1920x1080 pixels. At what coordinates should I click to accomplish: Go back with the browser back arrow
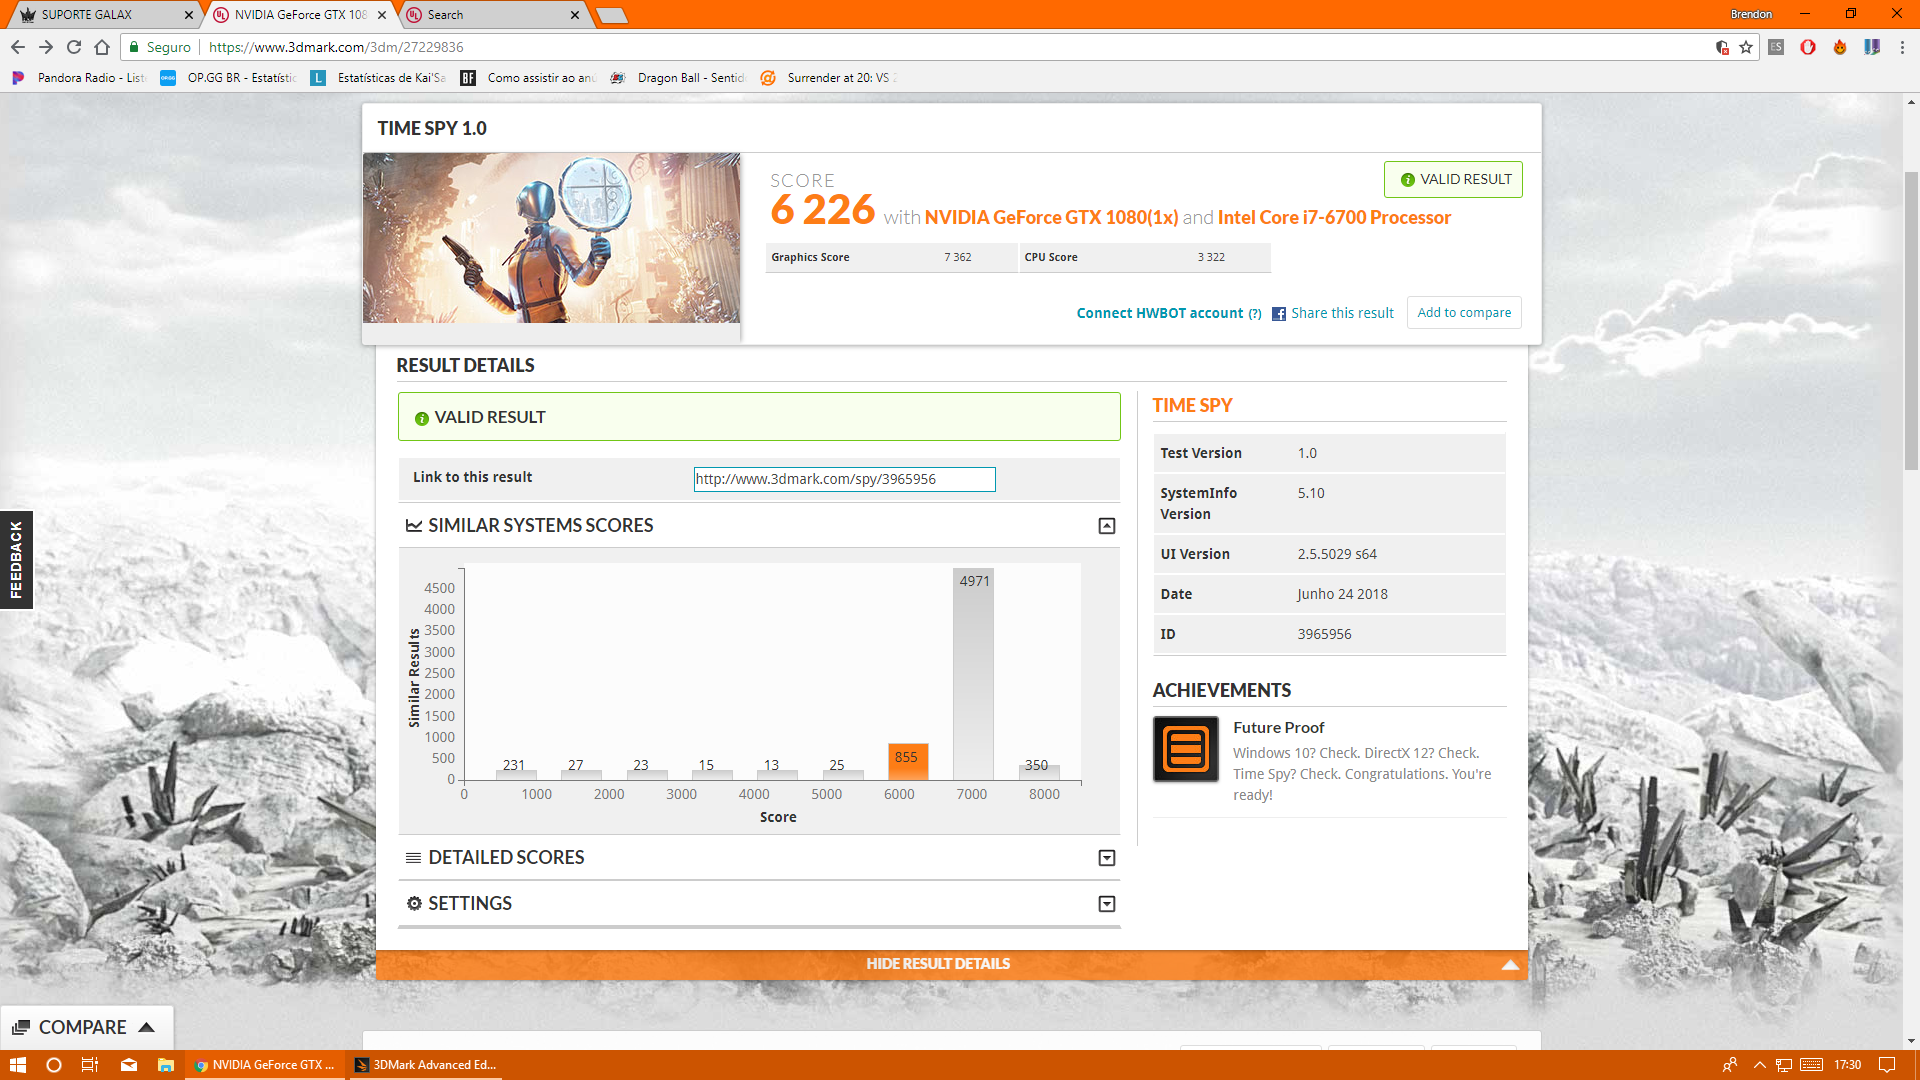coord(17,47)
